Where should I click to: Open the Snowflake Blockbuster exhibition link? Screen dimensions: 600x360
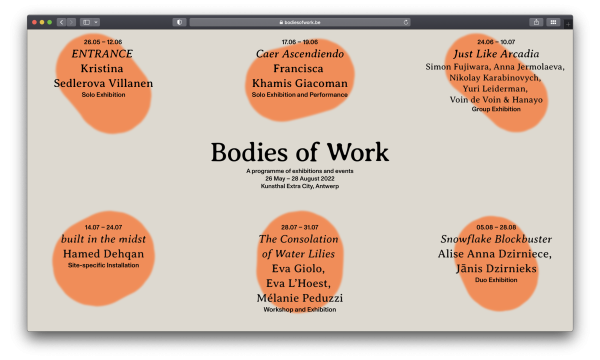(496, 239)
